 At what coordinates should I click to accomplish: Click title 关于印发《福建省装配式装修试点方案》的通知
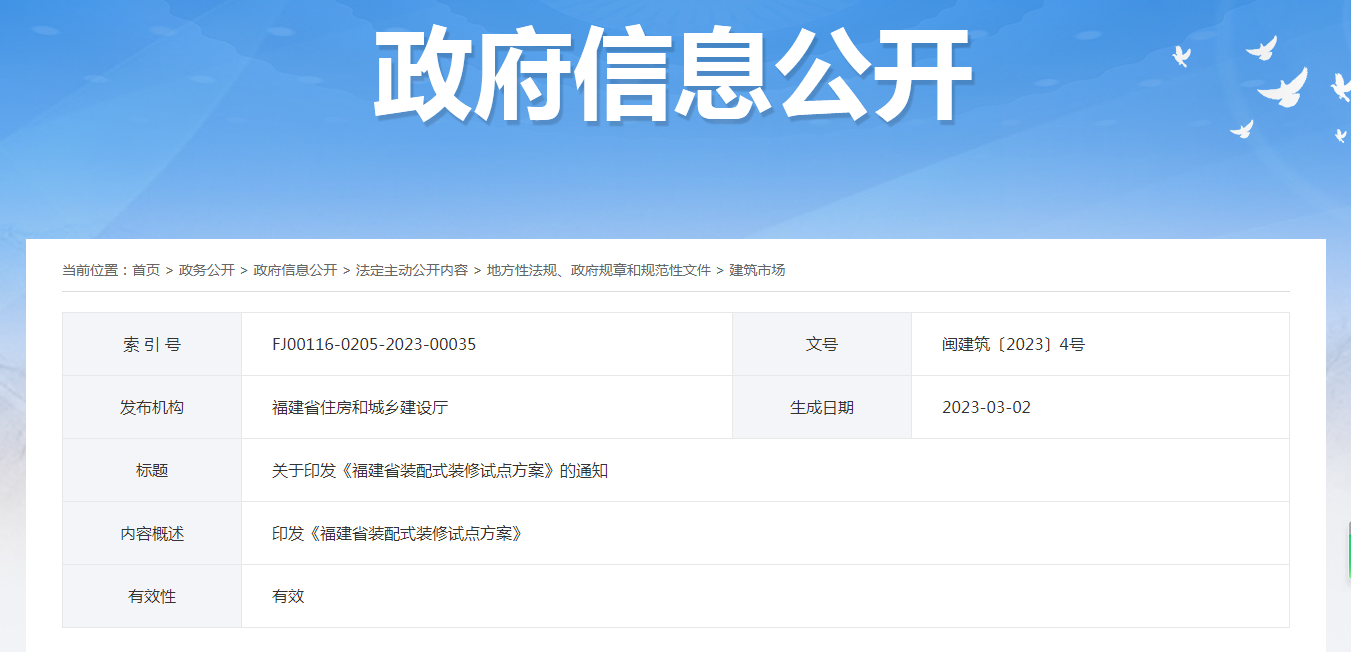coord(440,470)
